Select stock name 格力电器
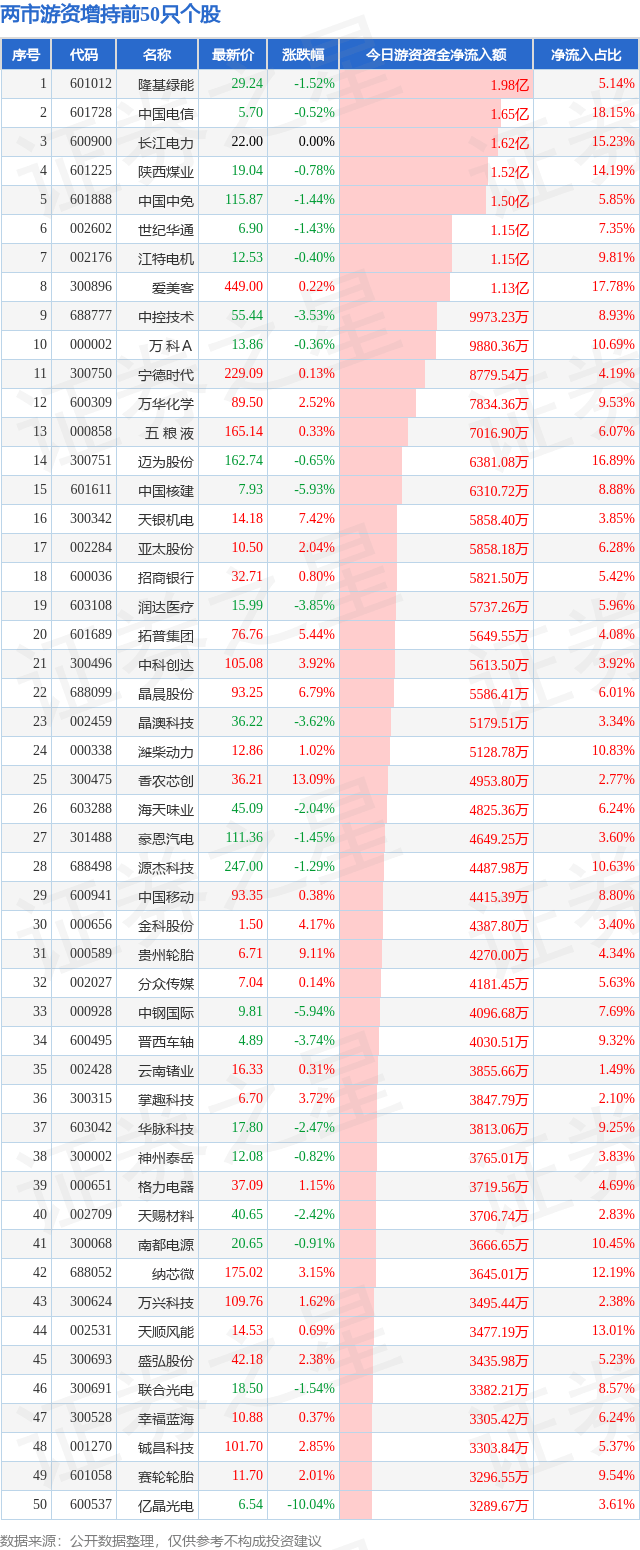 tap(166, 1186)
